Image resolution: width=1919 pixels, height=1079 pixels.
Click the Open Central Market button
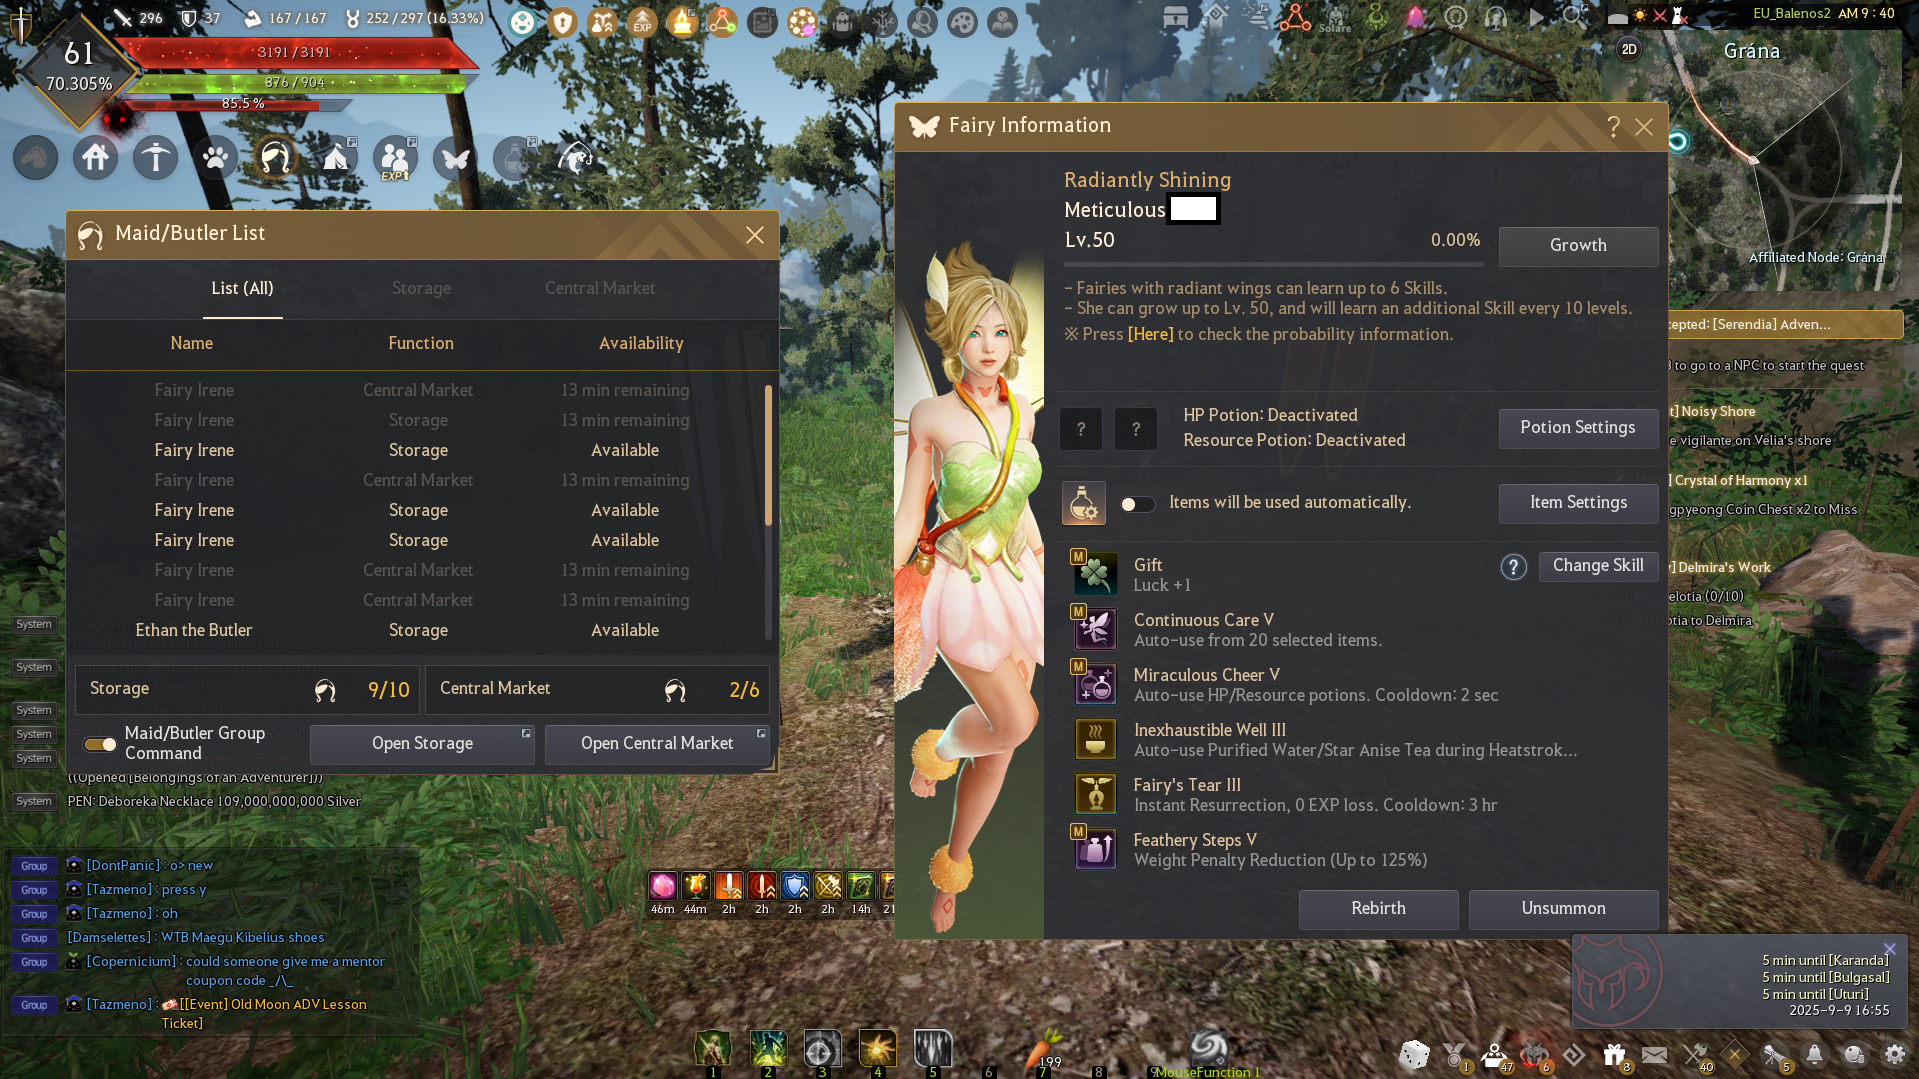pyautogui.click(x=657, y=744)
